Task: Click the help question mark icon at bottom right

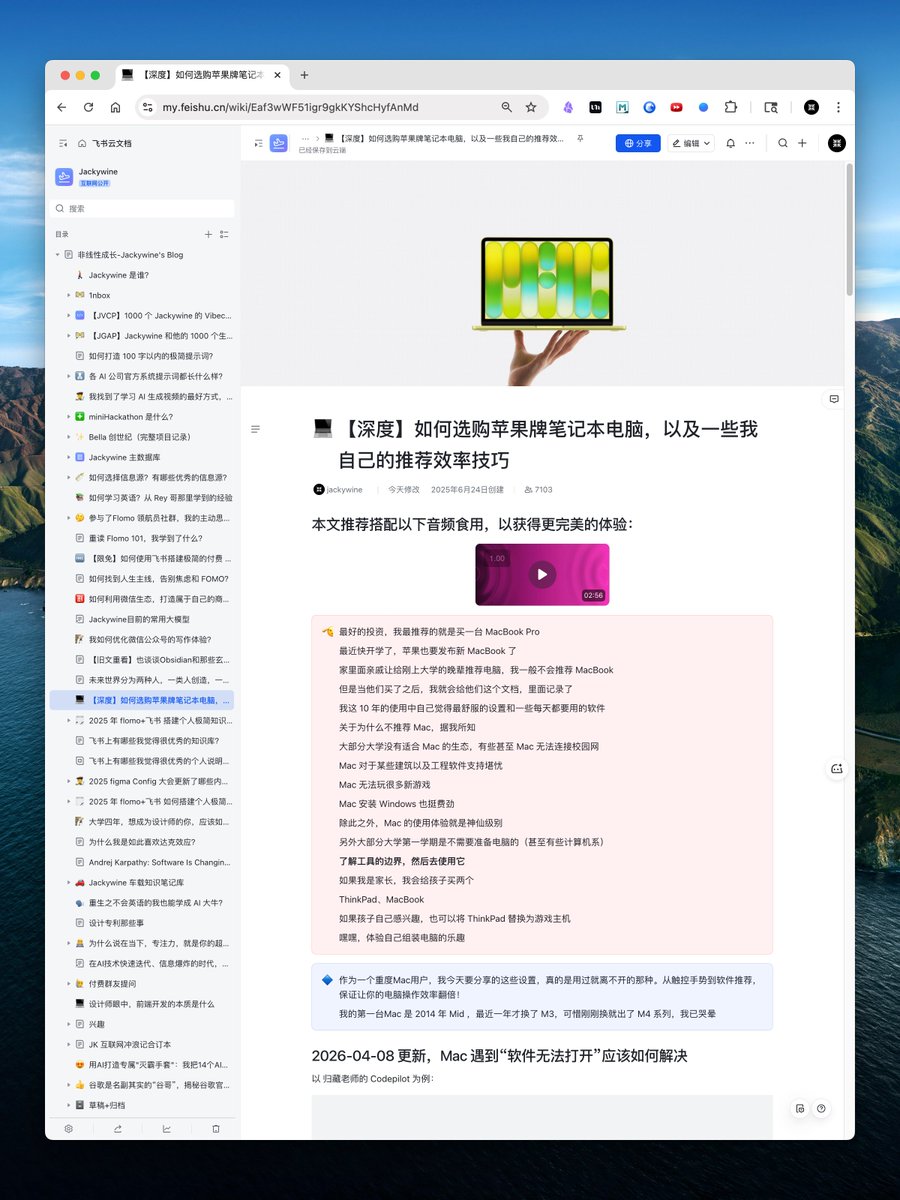Action: click(821, 1108)
